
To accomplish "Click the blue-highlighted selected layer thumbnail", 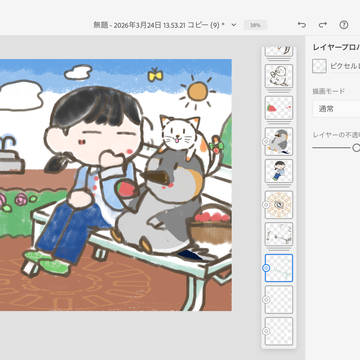I will tap(279, 268).
